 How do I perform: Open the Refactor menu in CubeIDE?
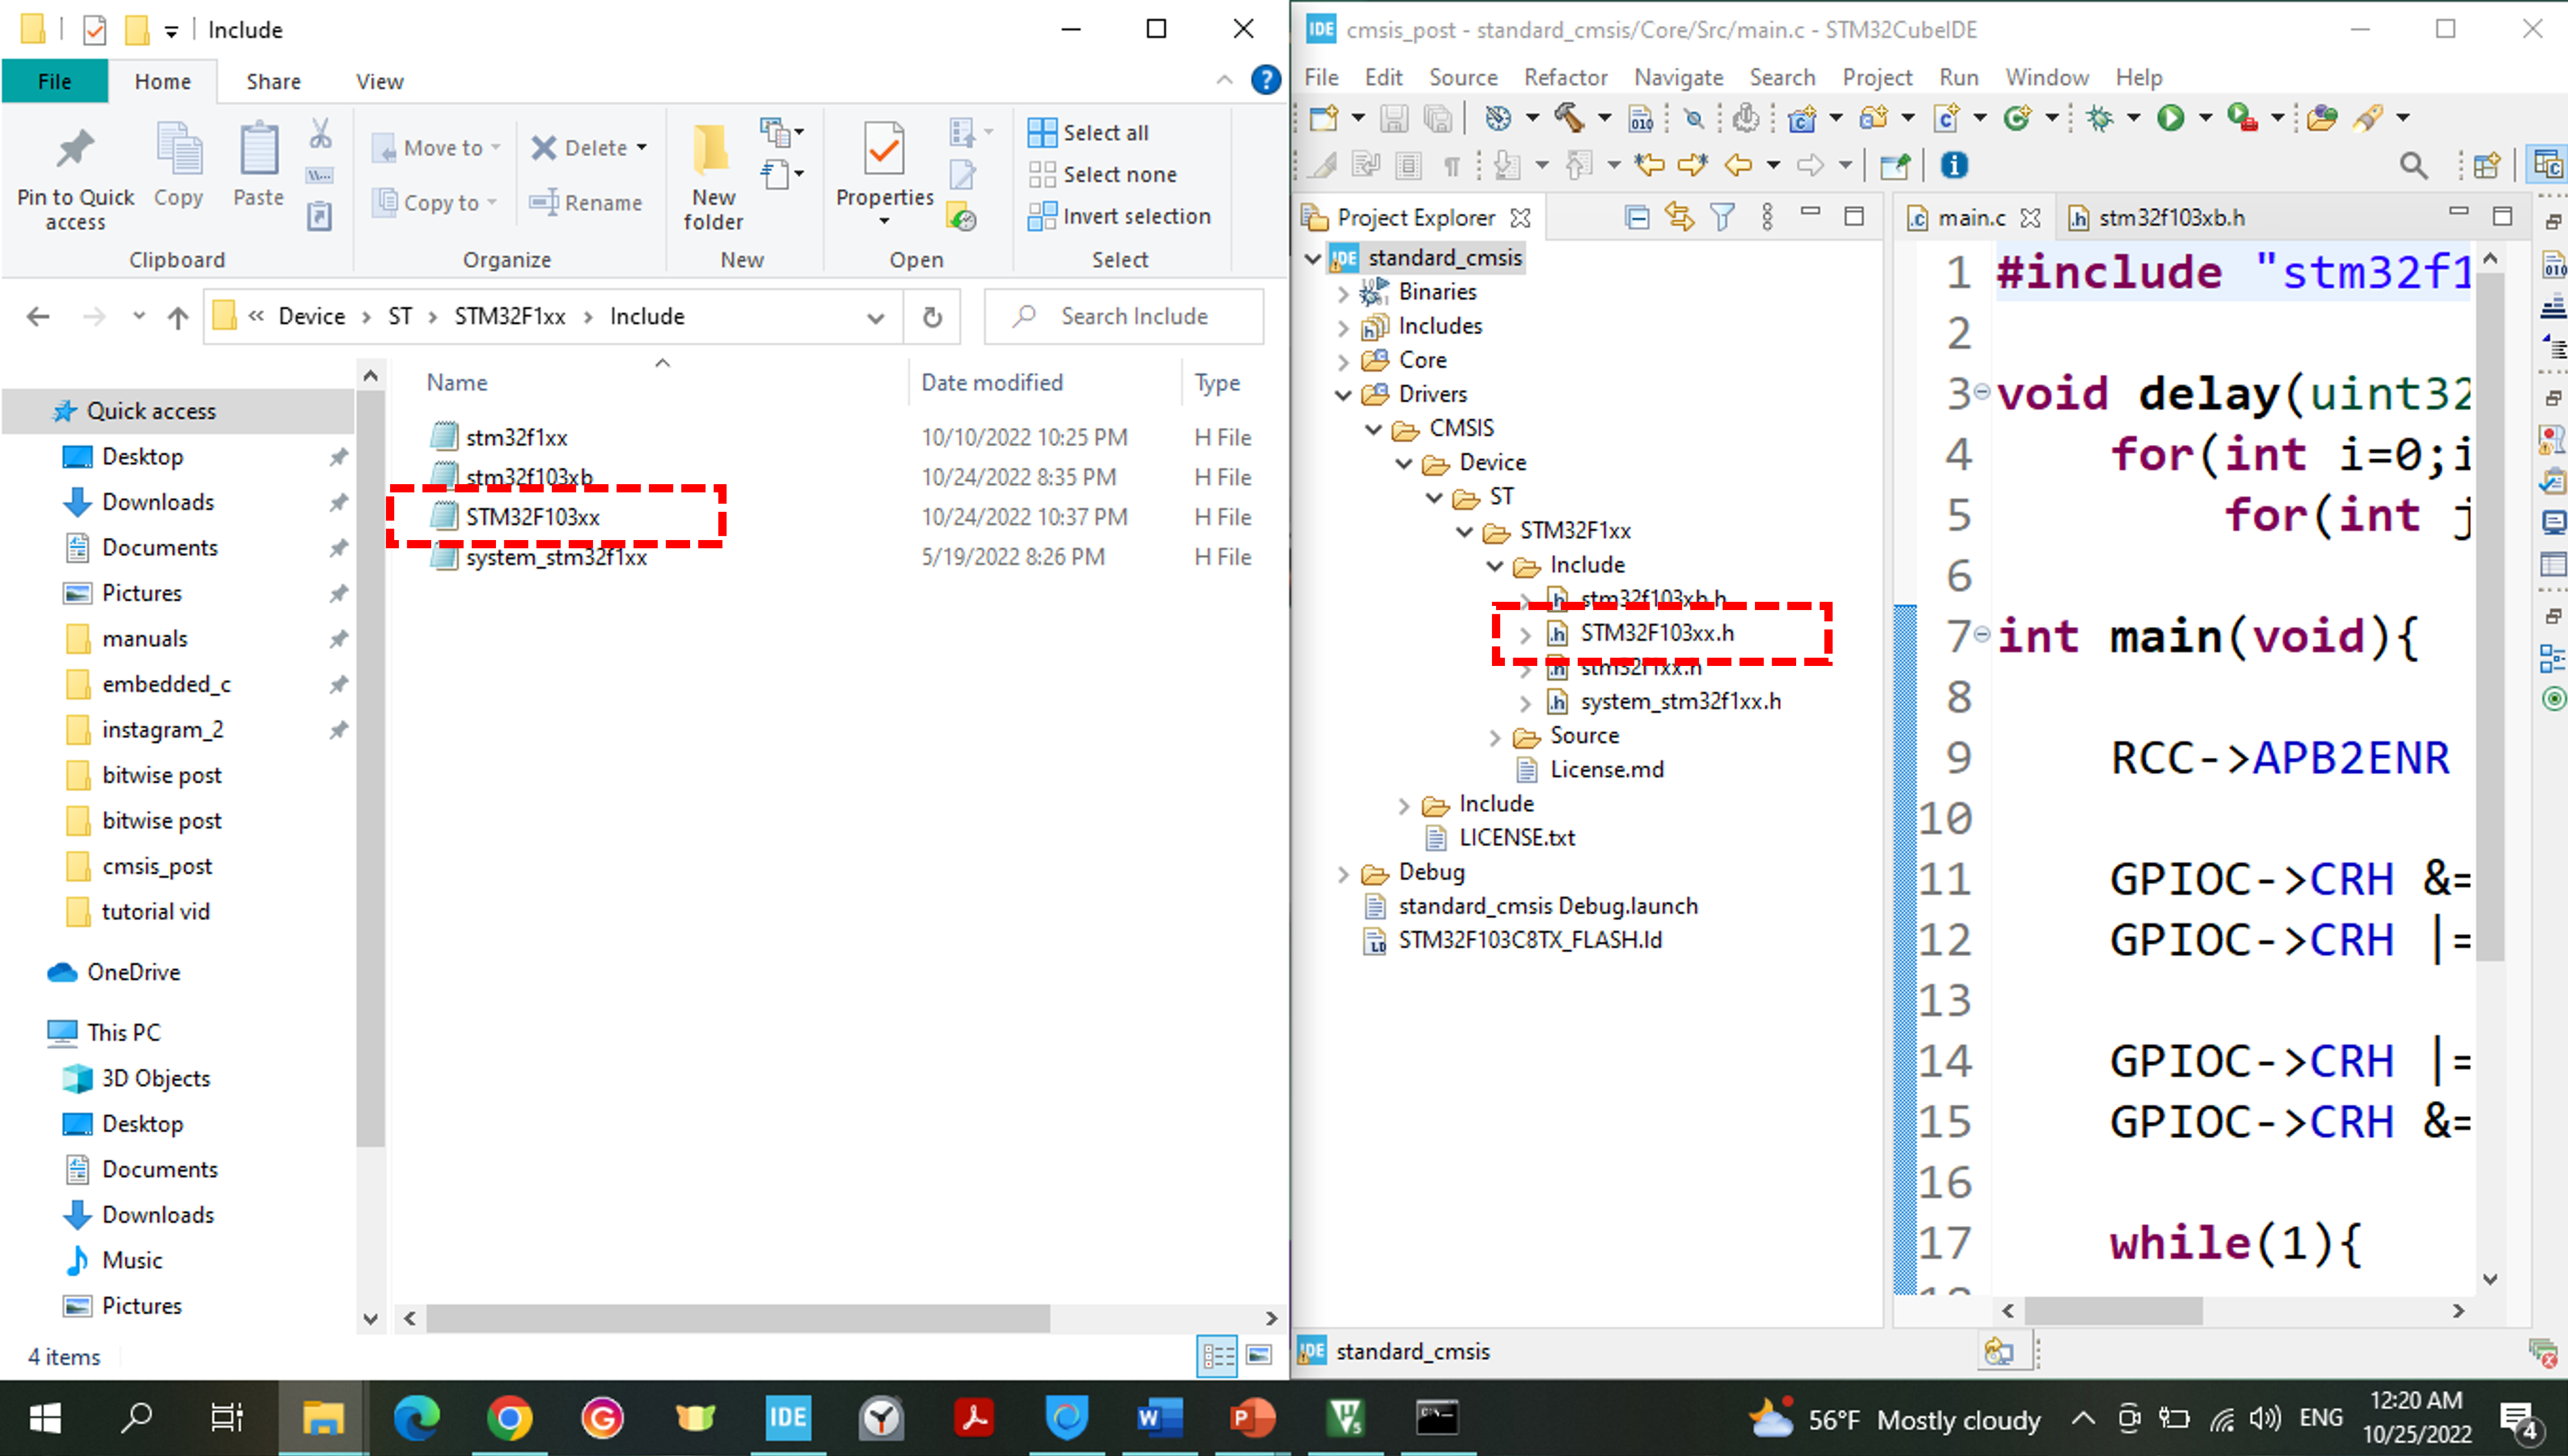point(1565,77)
